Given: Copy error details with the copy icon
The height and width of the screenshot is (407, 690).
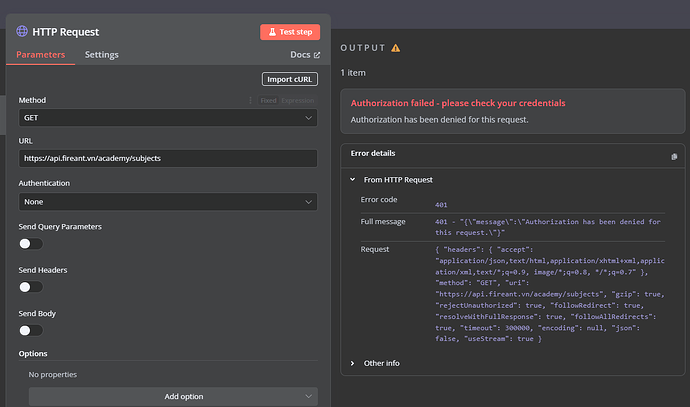Looking at the screenshot, I should pyautogui.click(x=674, y=157).
